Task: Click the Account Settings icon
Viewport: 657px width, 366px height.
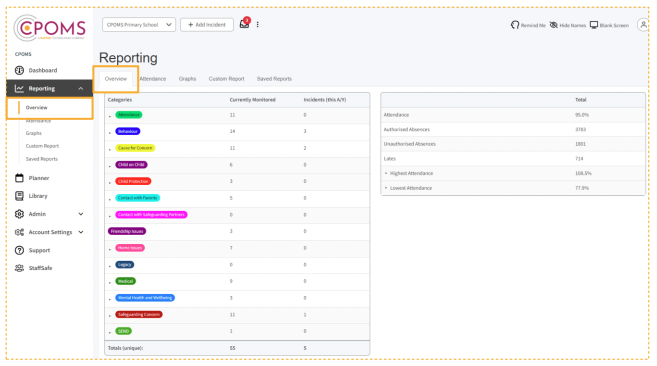Action: tap(19, 232)
